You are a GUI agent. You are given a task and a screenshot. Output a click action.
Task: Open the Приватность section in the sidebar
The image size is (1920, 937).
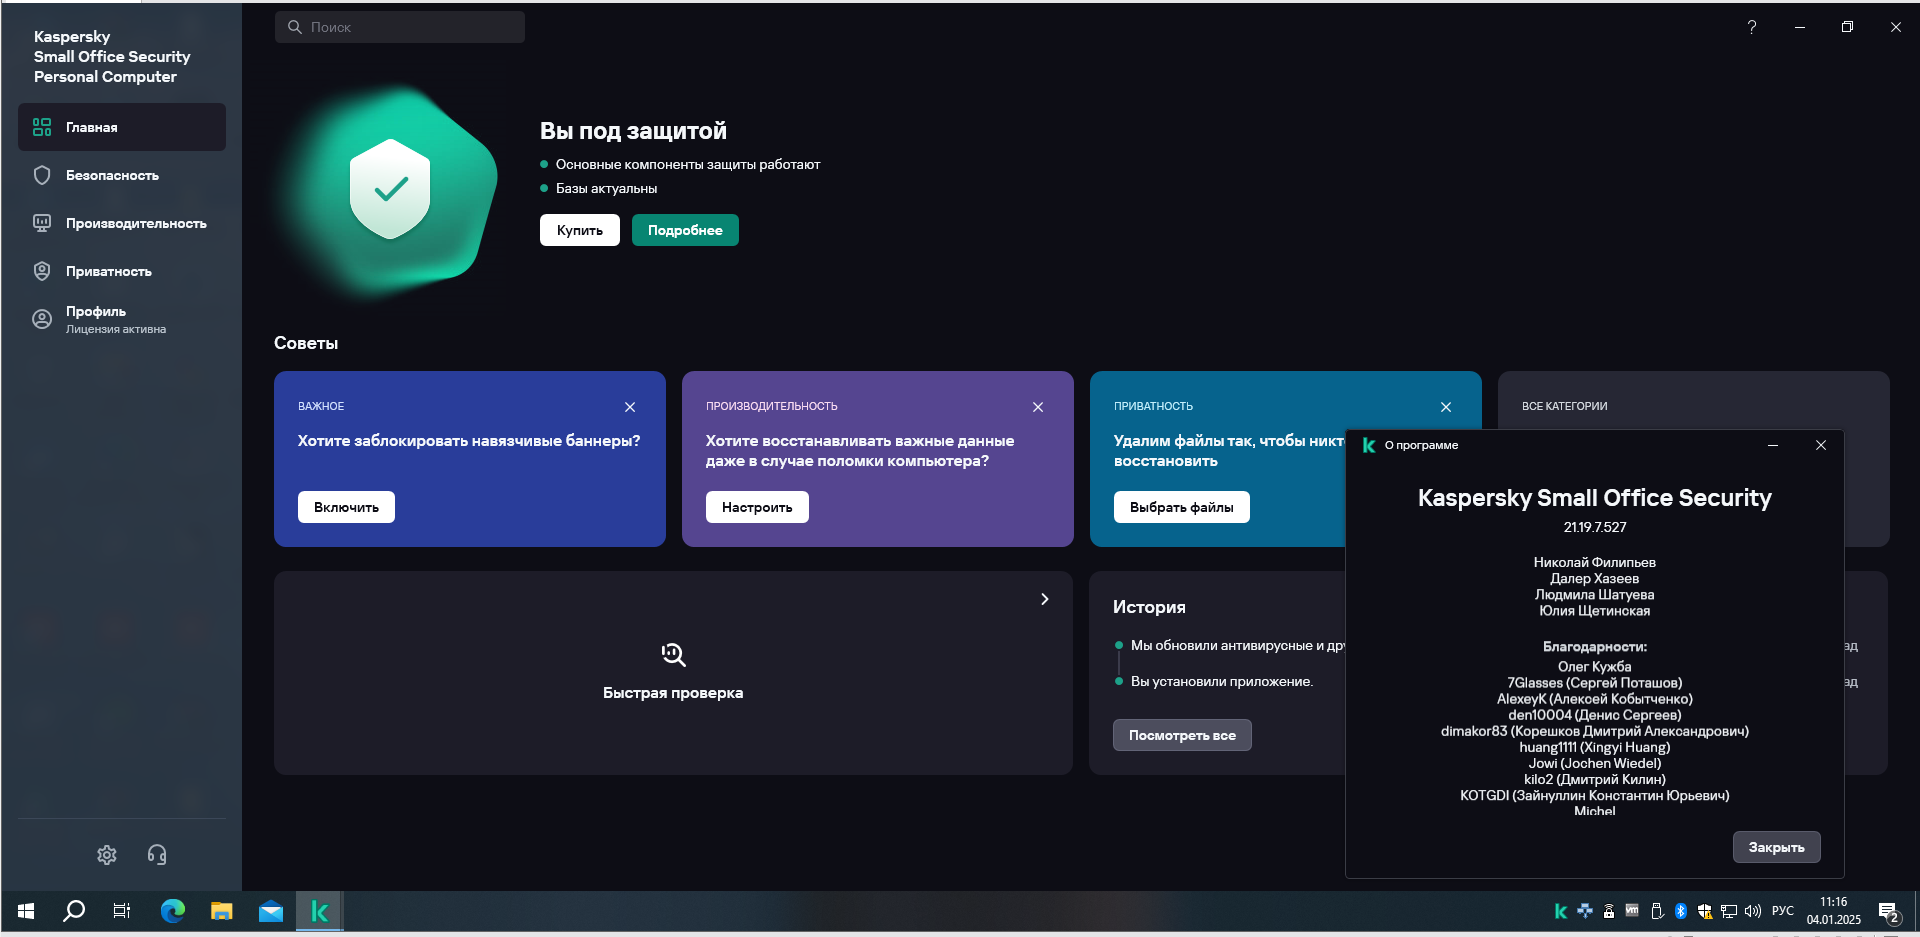[122, 271]
